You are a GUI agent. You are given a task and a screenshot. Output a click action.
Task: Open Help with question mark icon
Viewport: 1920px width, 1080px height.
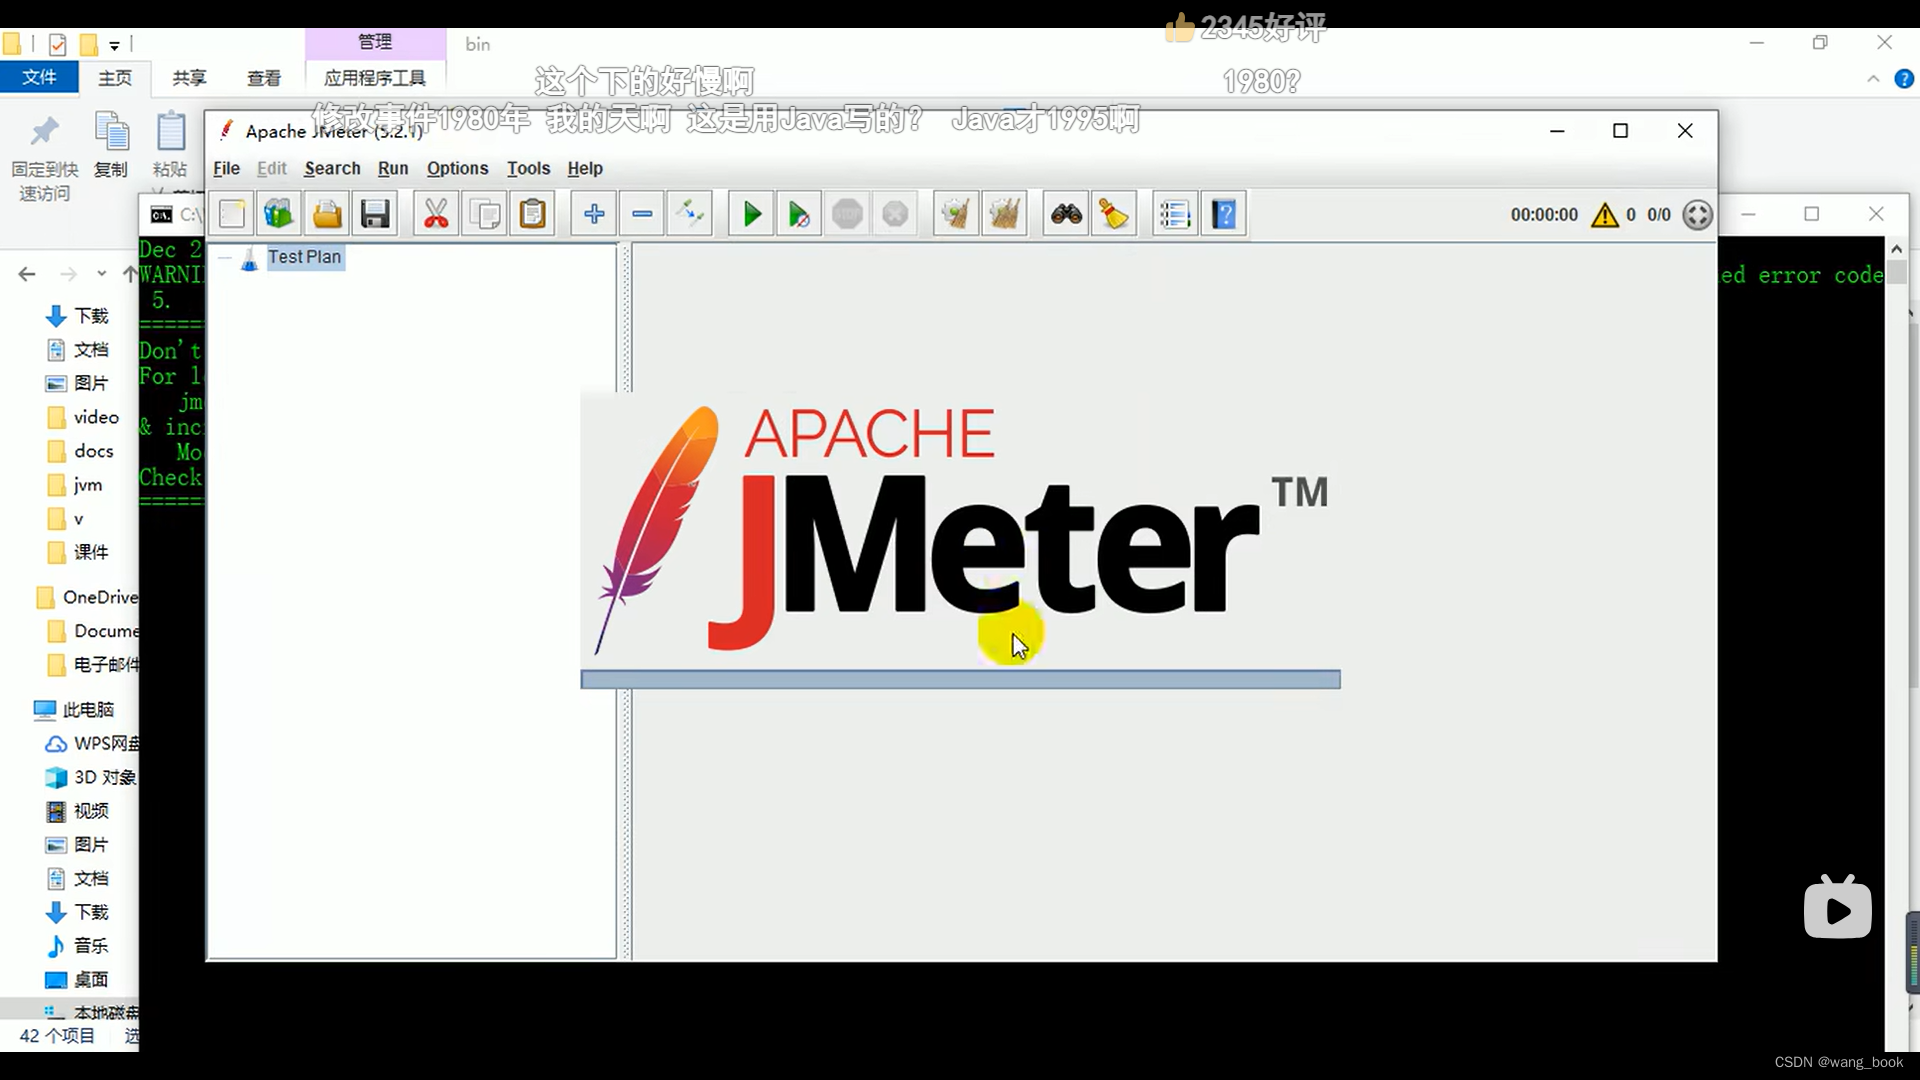pyautogui.click(x=1224, y=214)
